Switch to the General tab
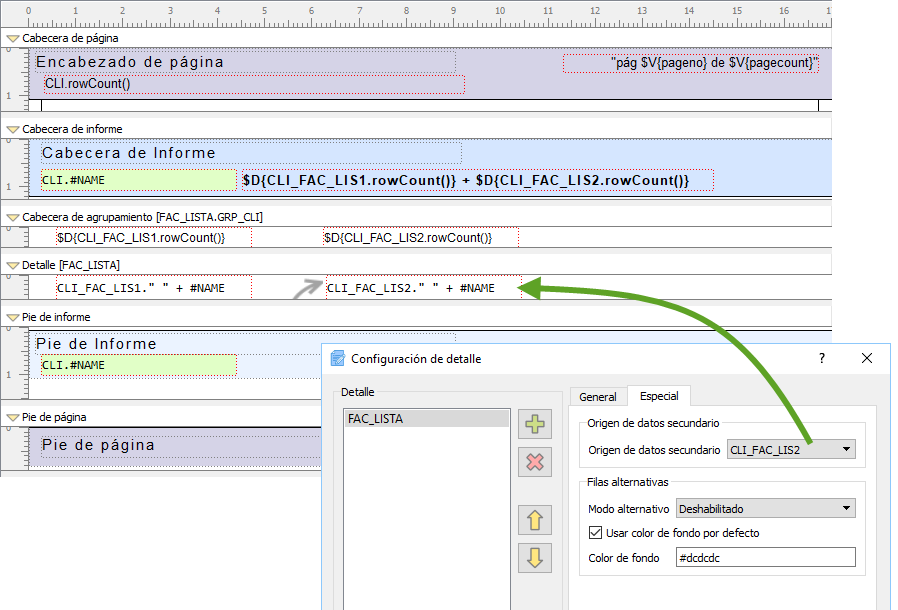 [x=598, y=397]
